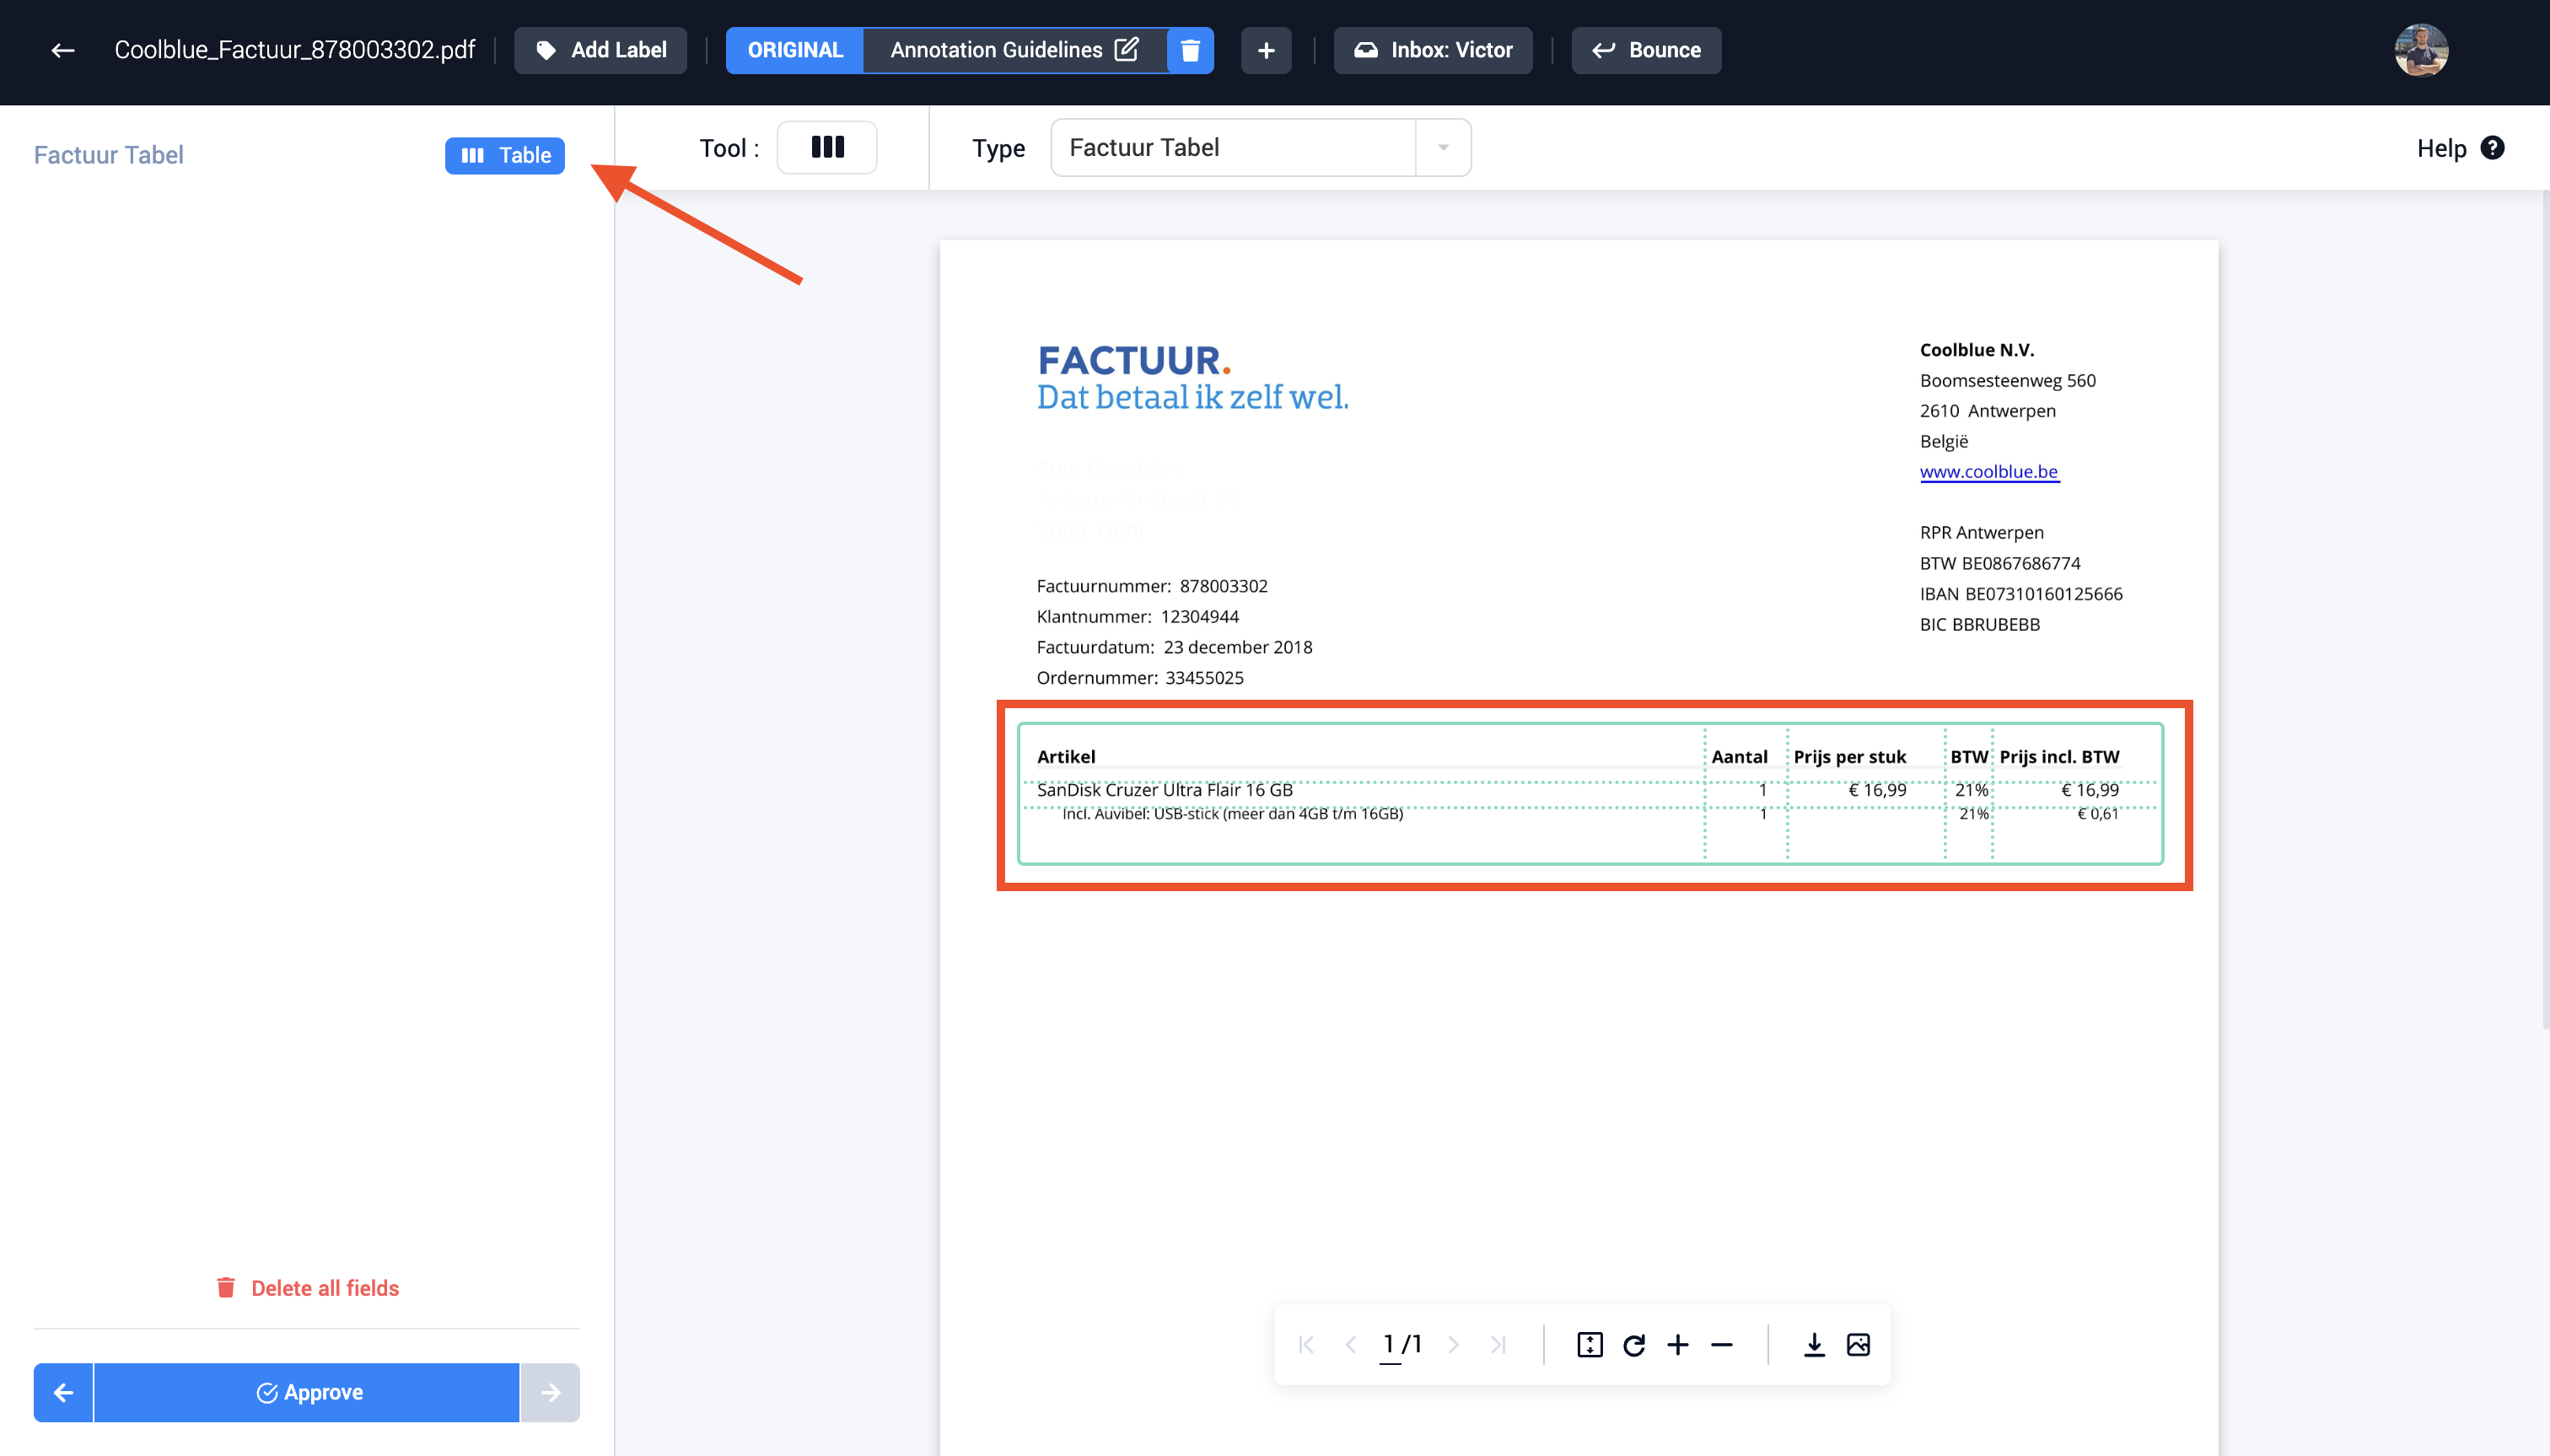Rotate the document with the rotate icon
Viewport: 2550px width, 1456px height.
pyautogui.click(x=1634, y=1345)
